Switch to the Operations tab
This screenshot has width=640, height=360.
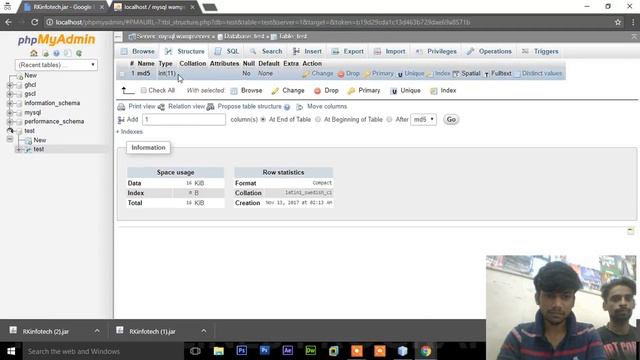click(x=489, y=51)
